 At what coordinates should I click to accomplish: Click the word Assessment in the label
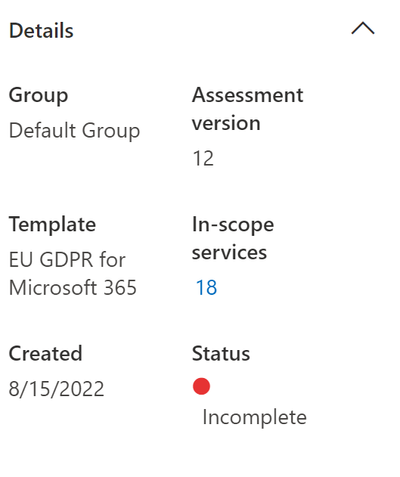click(248, 95)
